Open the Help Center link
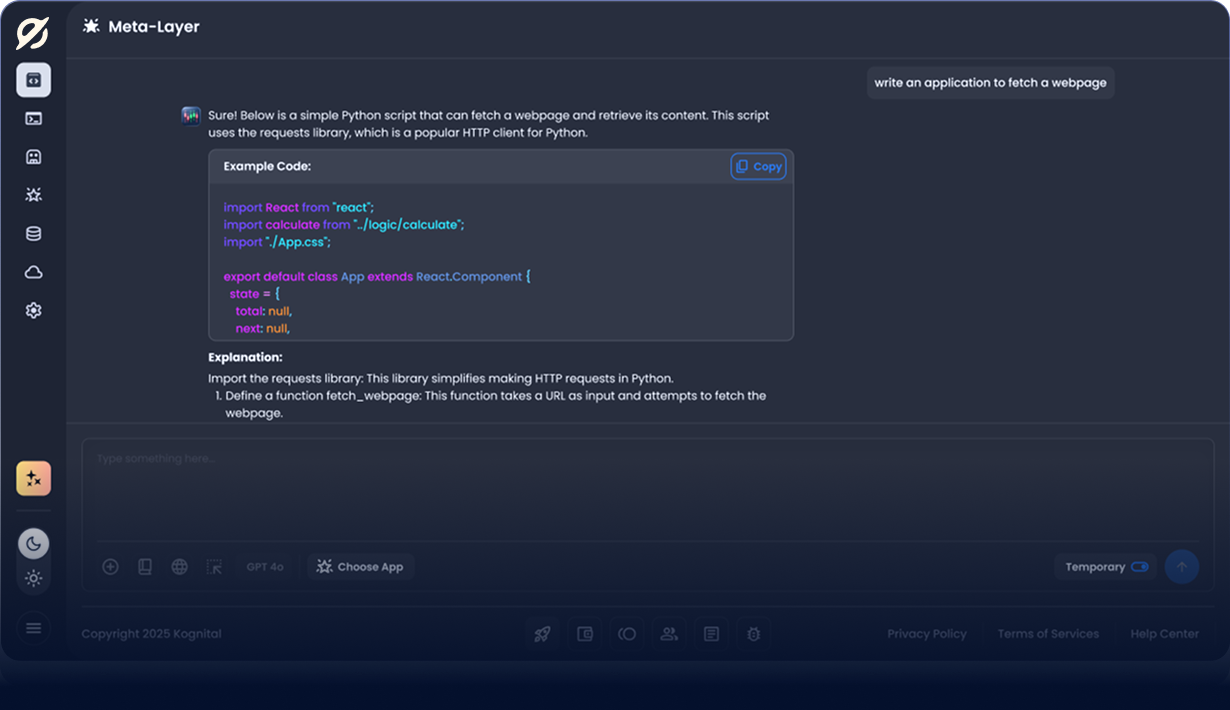The image size is (1230, 710). point(1164,634)
